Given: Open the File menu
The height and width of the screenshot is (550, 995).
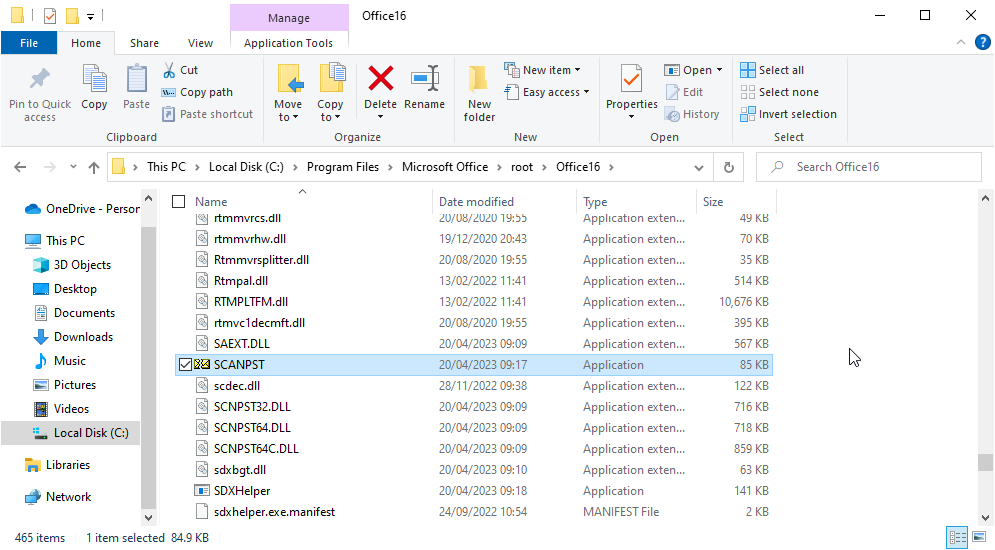Looking at the screenshot, I should click(29, 43).
